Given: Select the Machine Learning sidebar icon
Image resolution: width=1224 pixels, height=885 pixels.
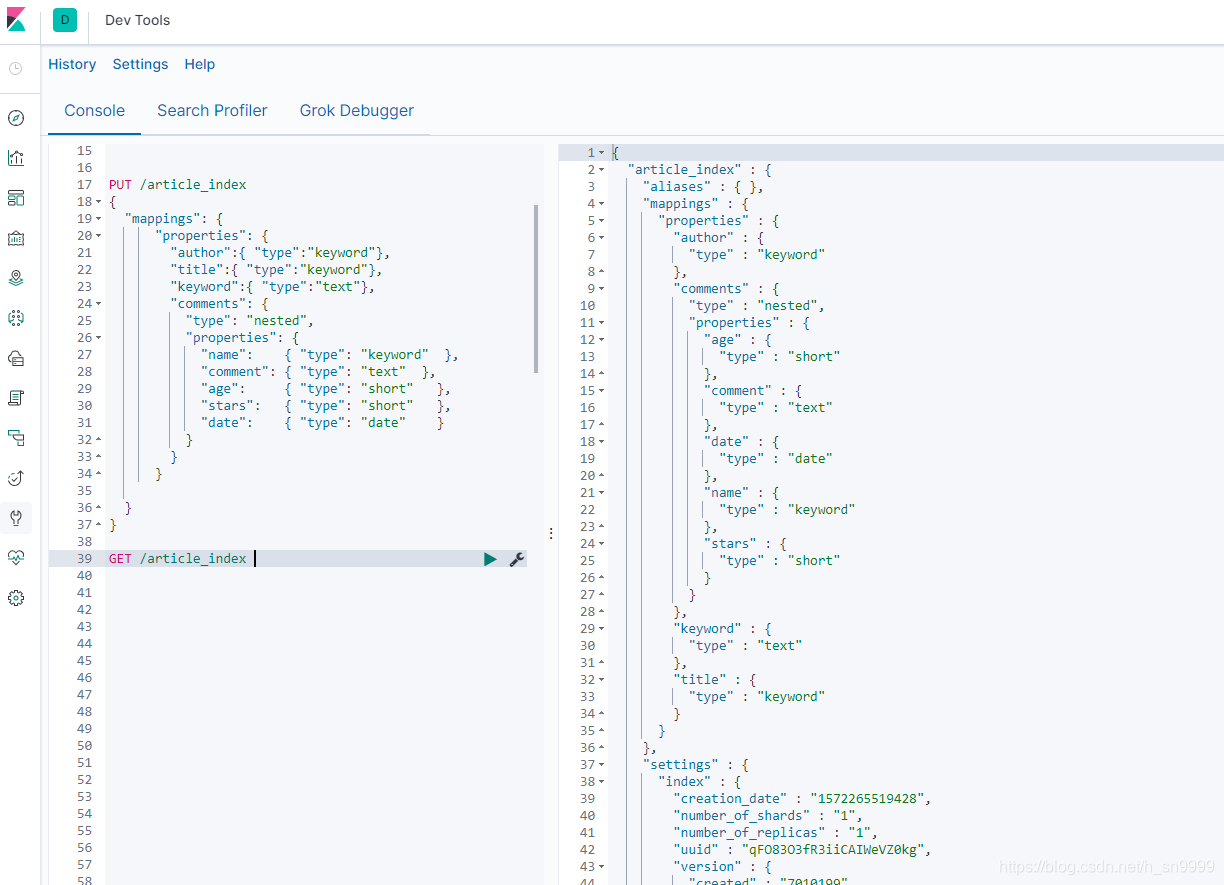Looking at the screenshot, I should tap(15, 318).
